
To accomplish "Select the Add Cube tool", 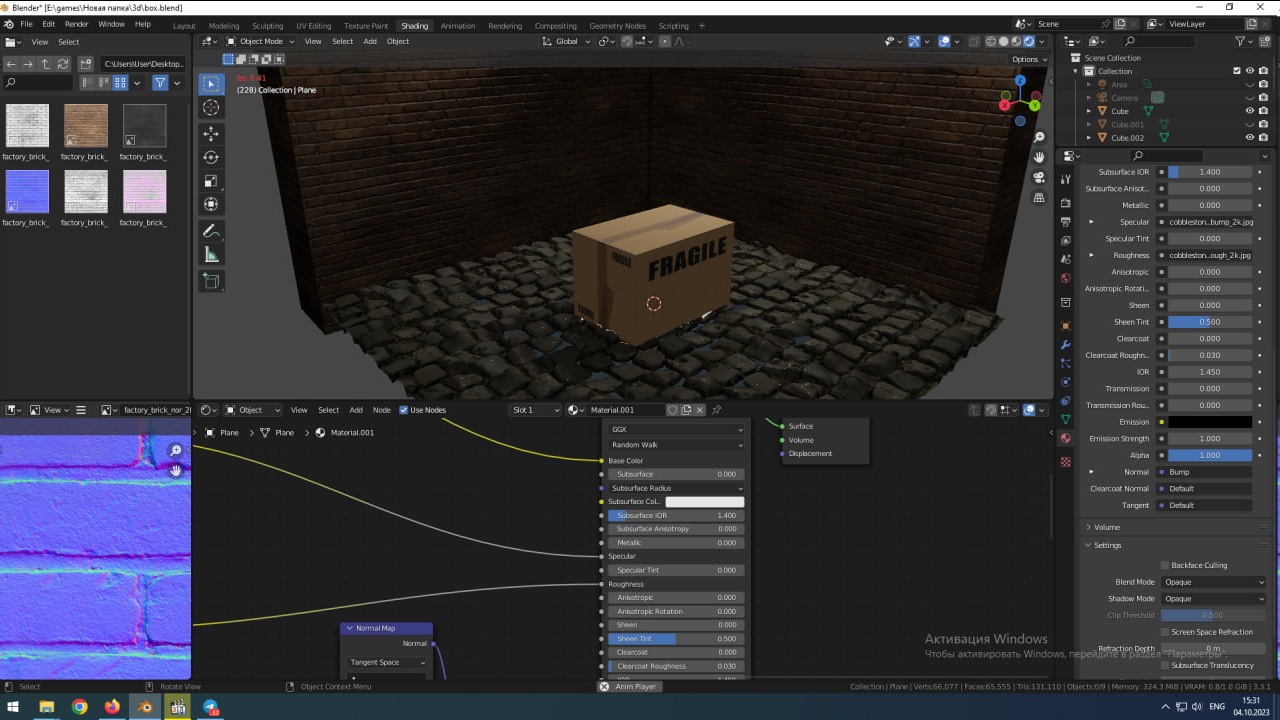I will pos(211,282).
